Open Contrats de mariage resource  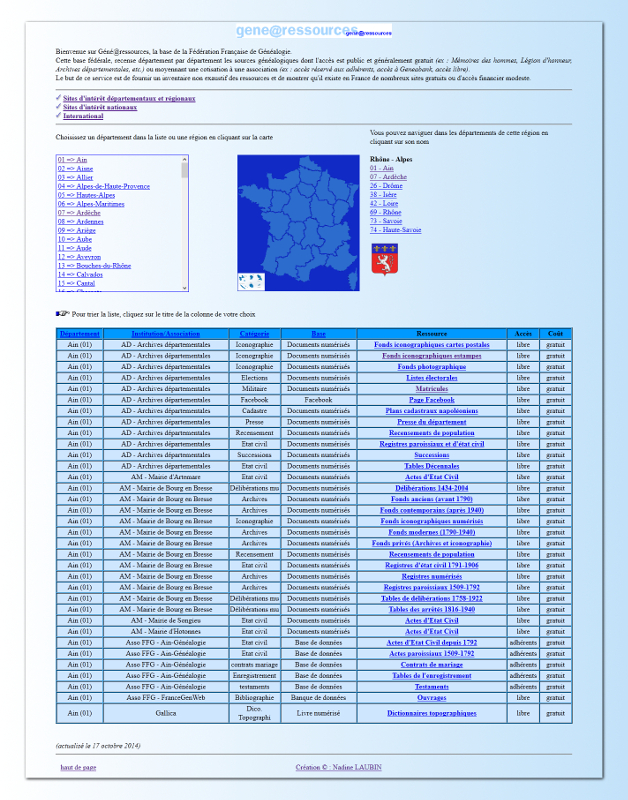(432, 665)
